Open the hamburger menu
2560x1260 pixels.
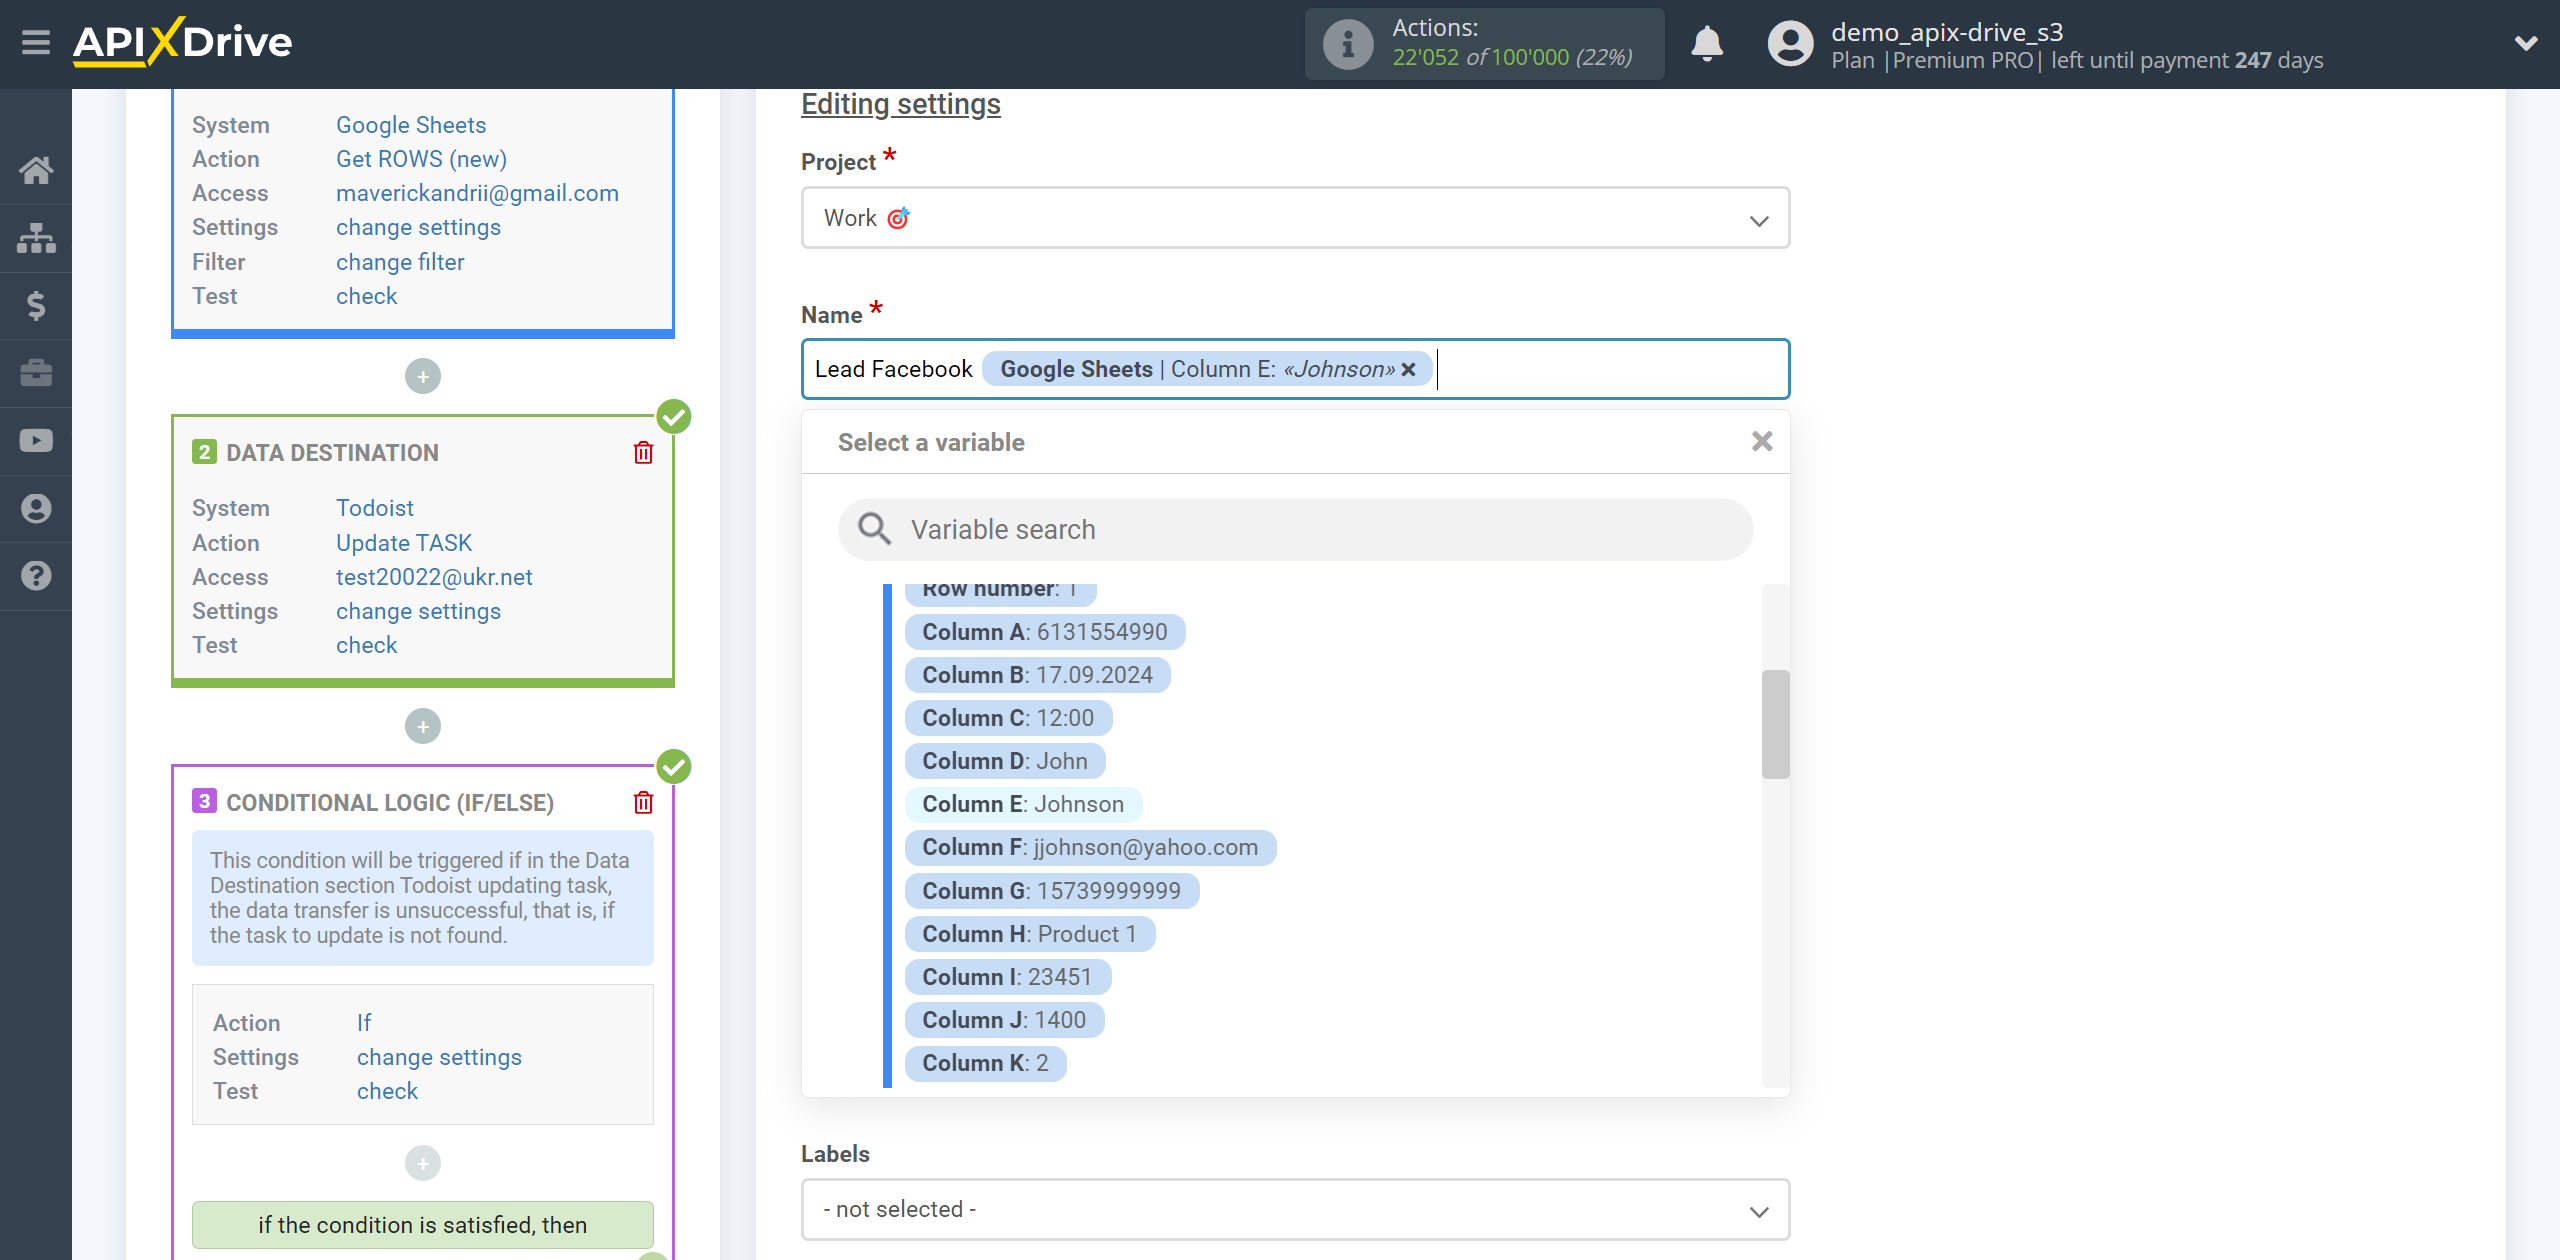(x=36, y=43)
